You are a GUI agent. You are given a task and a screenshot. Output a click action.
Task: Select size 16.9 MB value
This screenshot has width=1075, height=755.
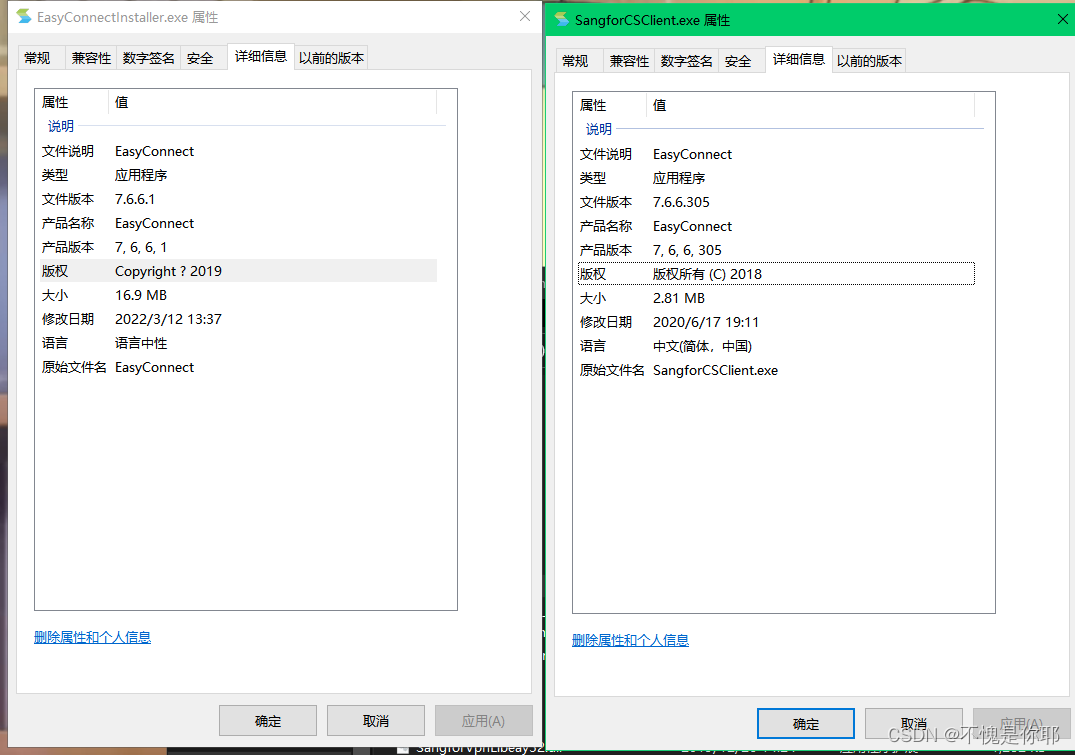(141, 295)
